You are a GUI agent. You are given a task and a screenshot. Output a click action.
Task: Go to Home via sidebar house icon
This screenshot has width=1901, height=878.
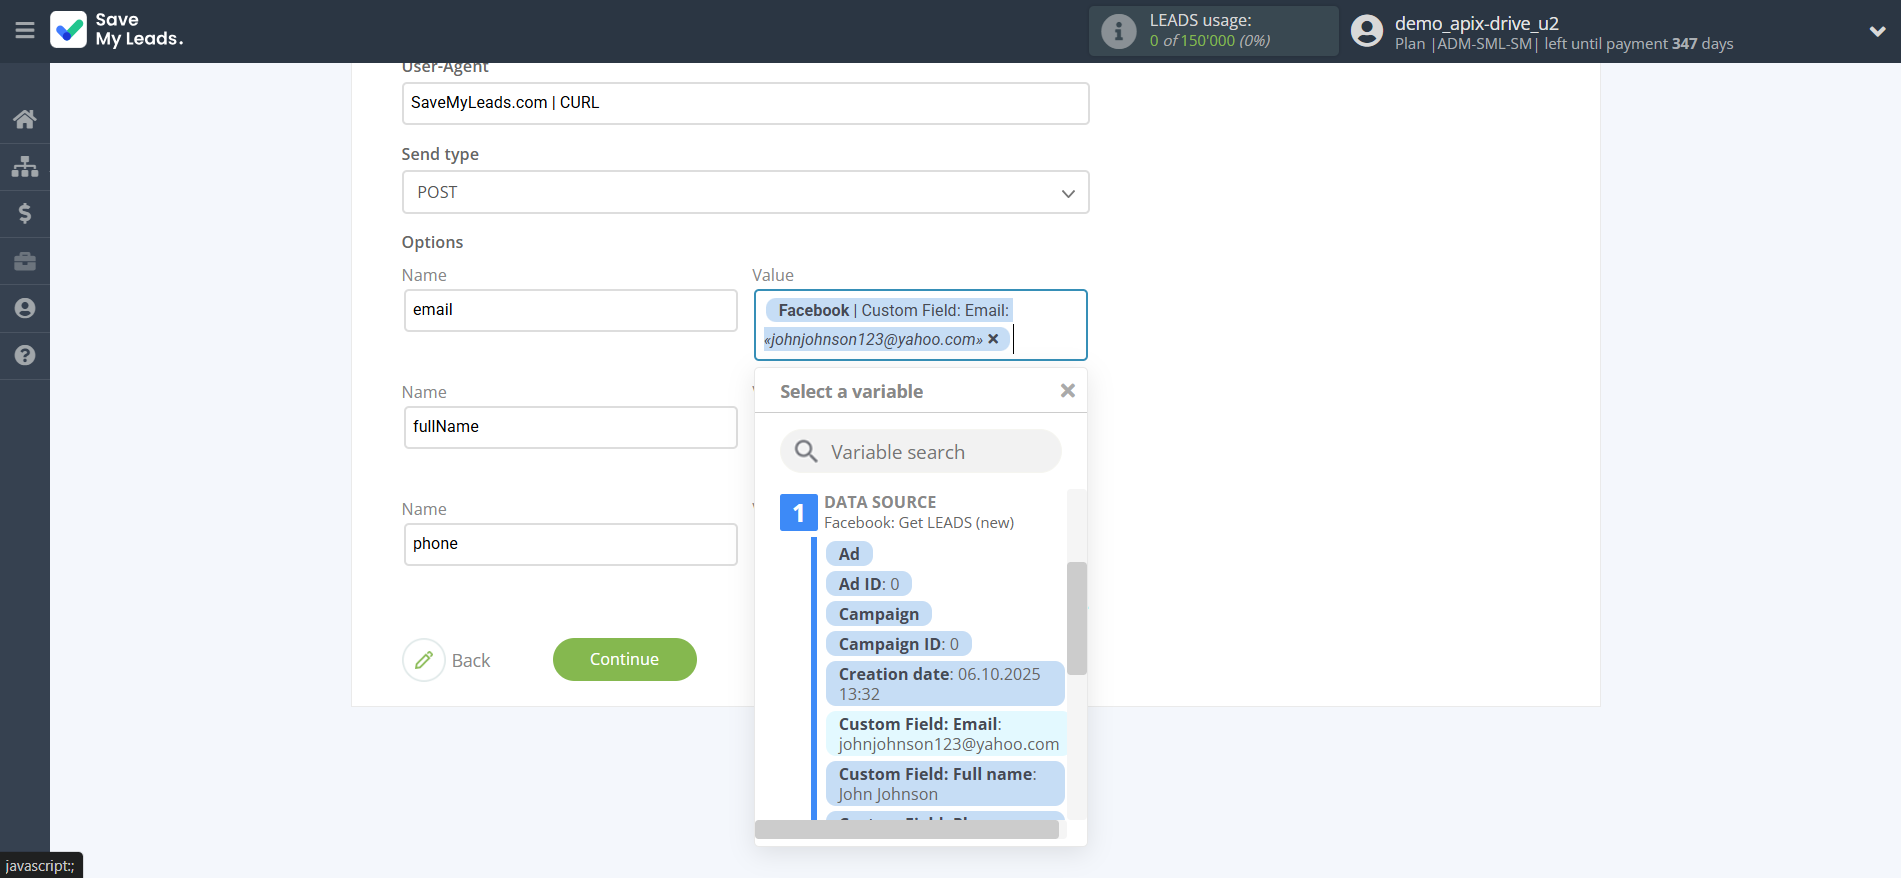(25, 119)
